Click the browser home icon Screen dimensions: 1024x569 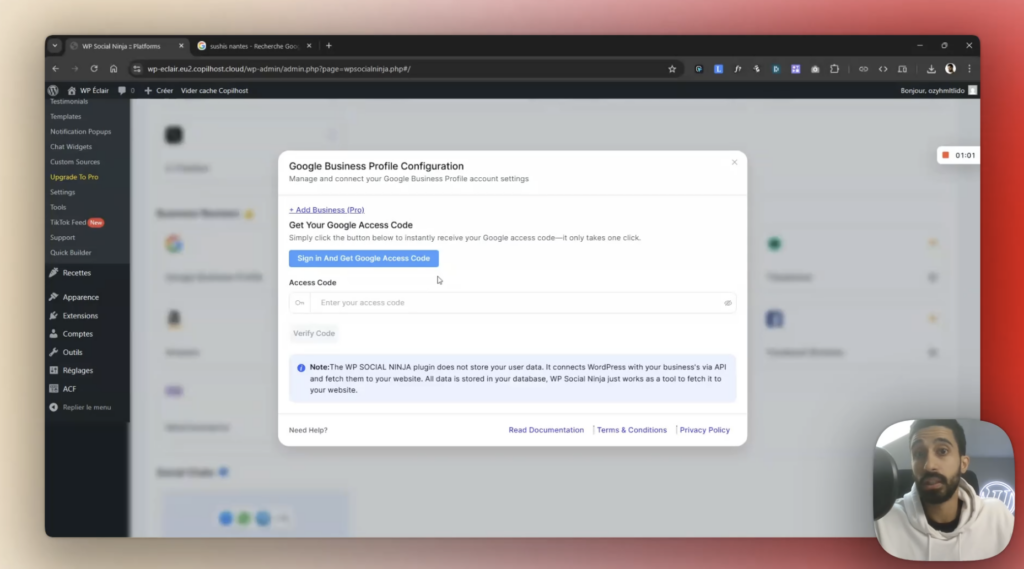(x=114, y=69)
